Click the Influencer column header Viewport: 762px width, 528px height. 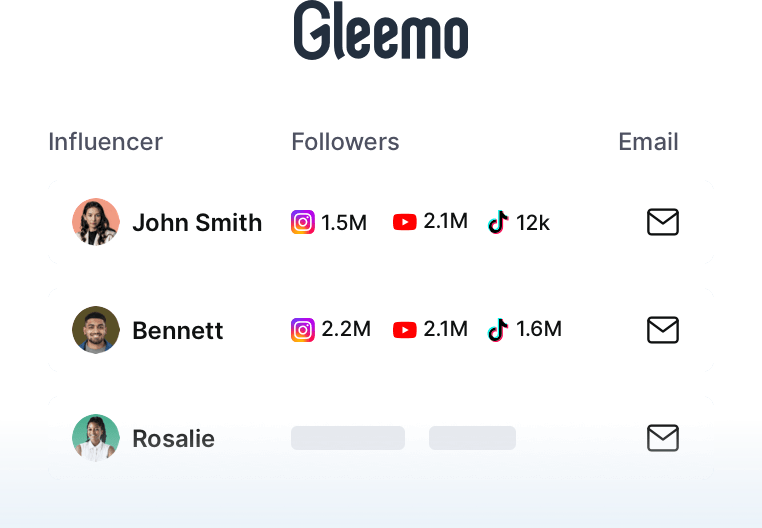(x=105, y=142)
